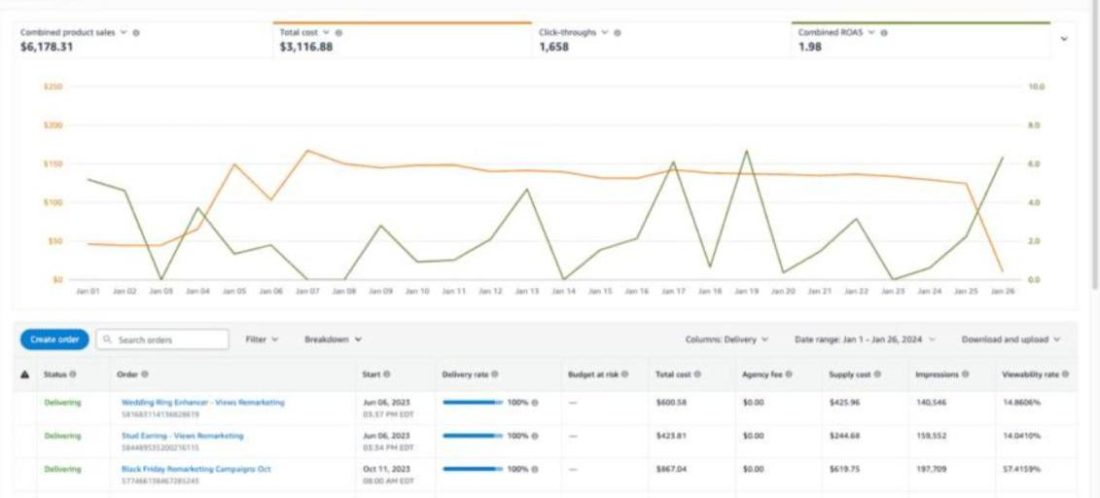
Task: Click the 159,552 impressions cell
Action: click(x=931, y=436)
